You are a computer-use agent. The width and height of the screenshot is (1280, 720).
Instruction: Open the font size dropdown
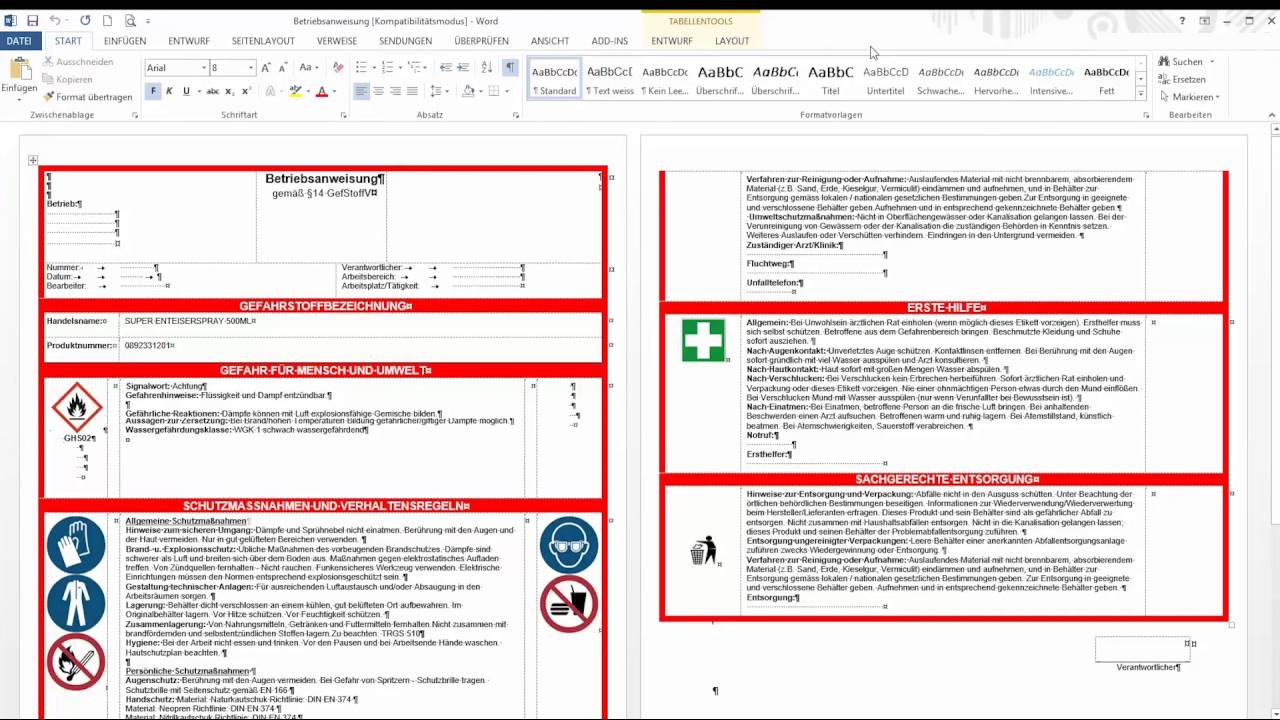click(250, 68)
